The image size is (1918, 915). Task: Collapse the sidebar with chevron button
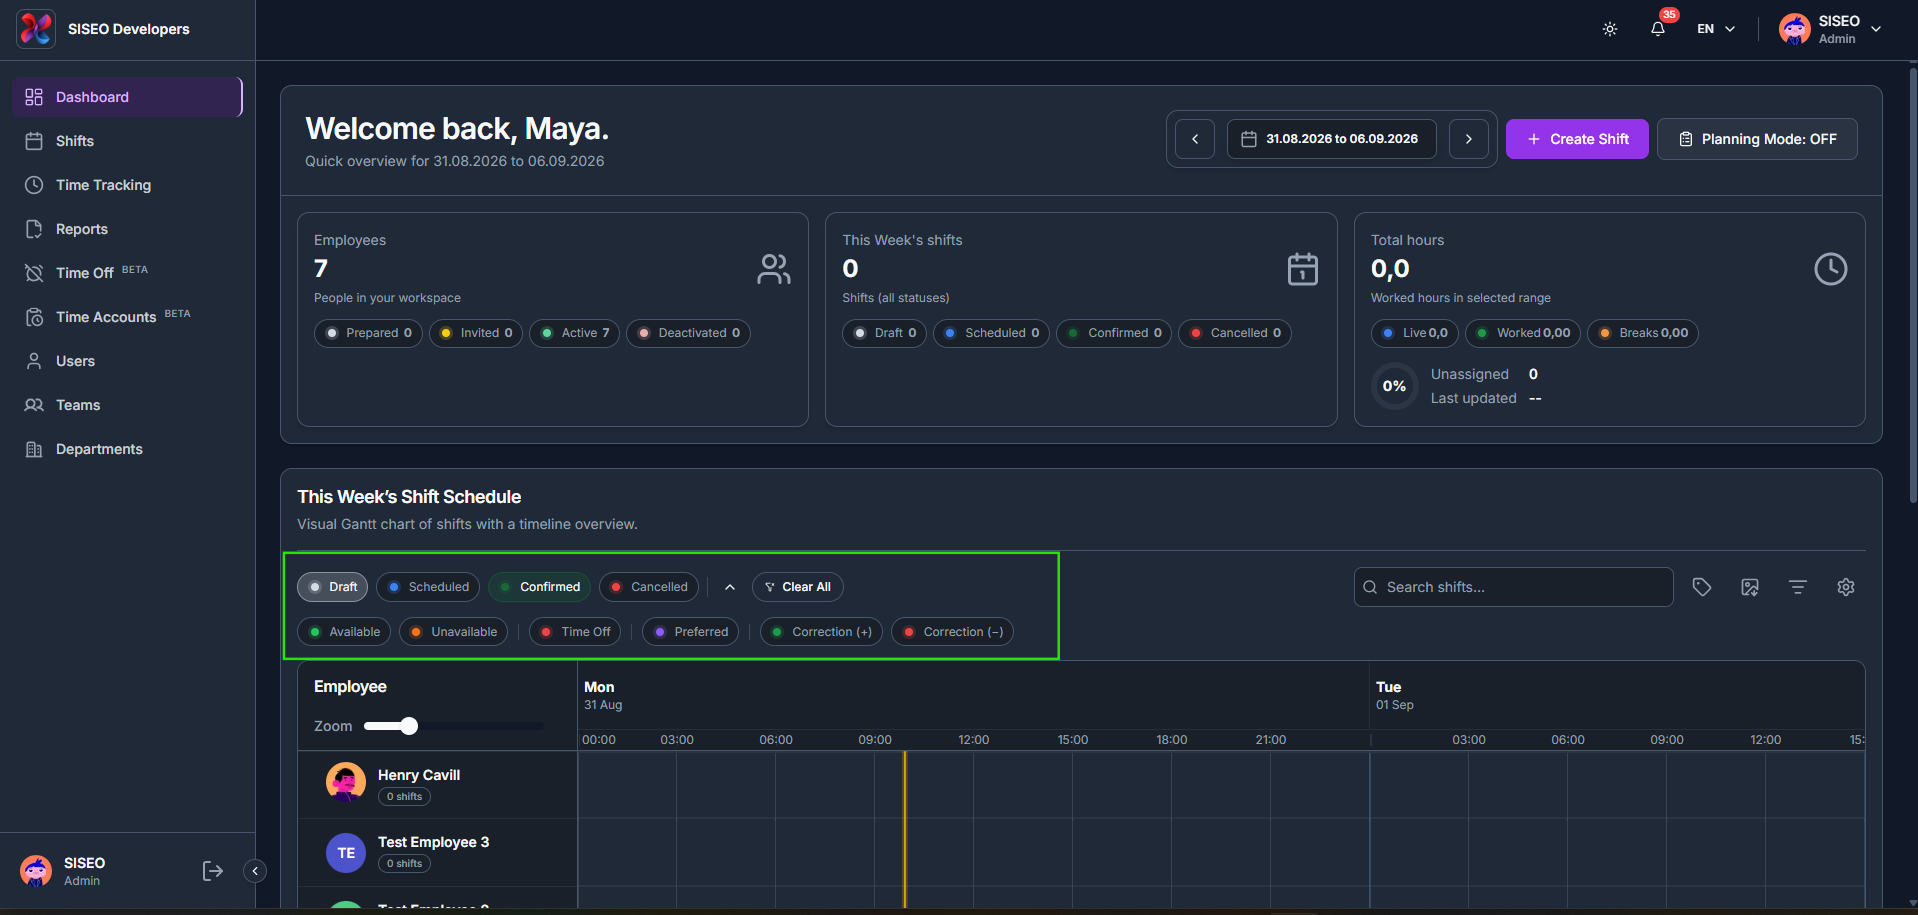point(255,871)
